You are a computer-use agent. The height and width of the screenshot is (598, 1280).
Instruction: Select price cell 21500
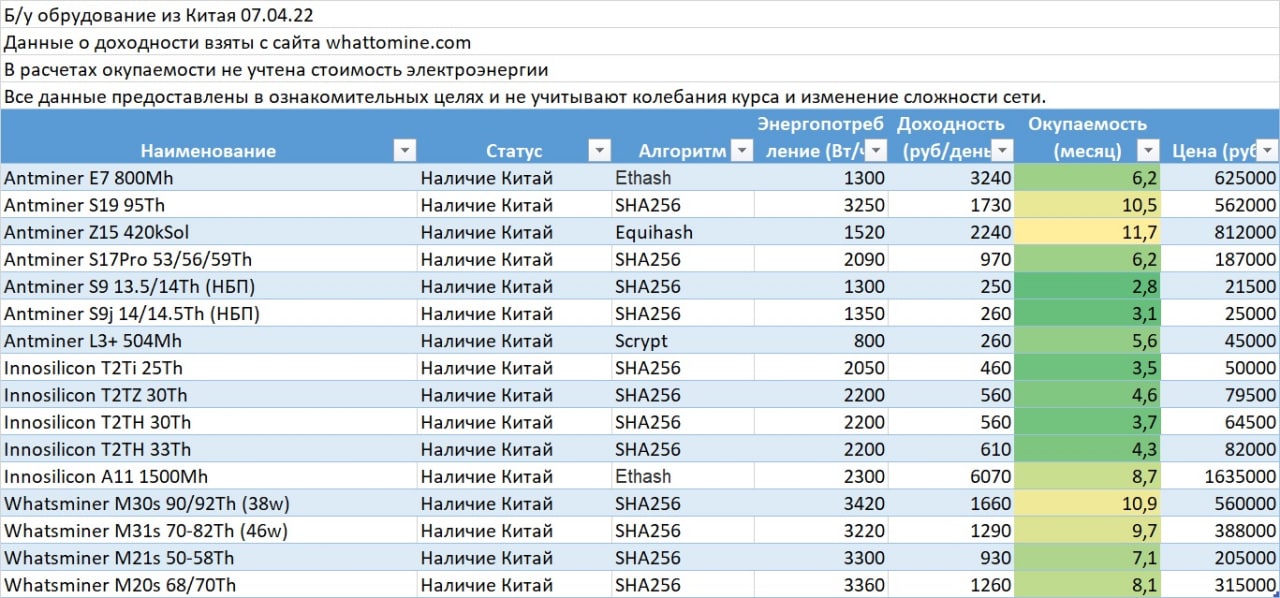tap(1221, 286)
